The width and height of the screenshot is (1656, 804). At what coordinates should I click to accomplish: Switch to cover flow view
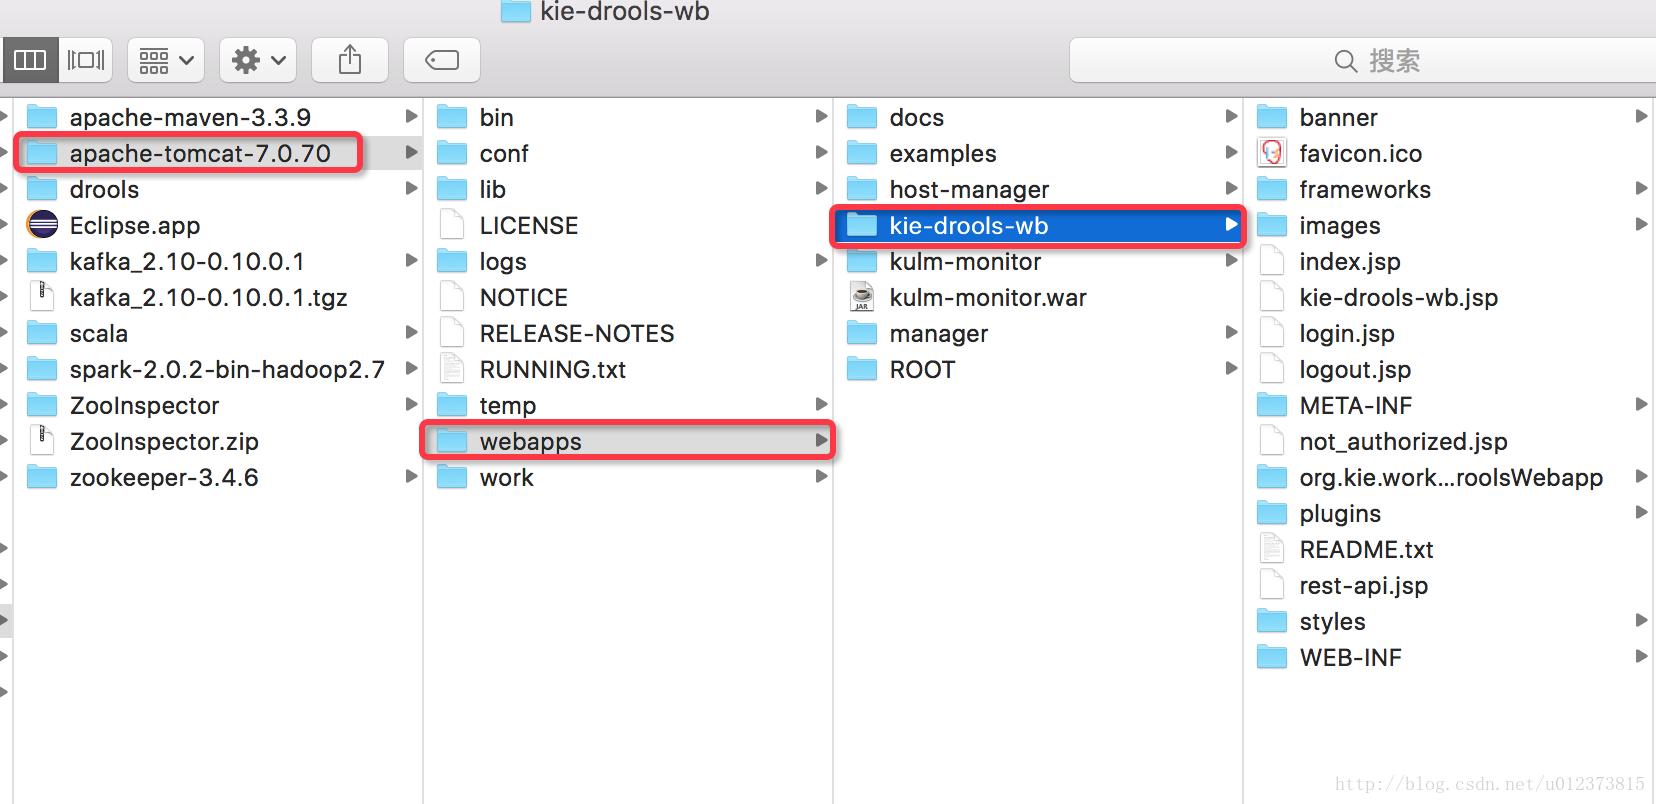(86, 60)
